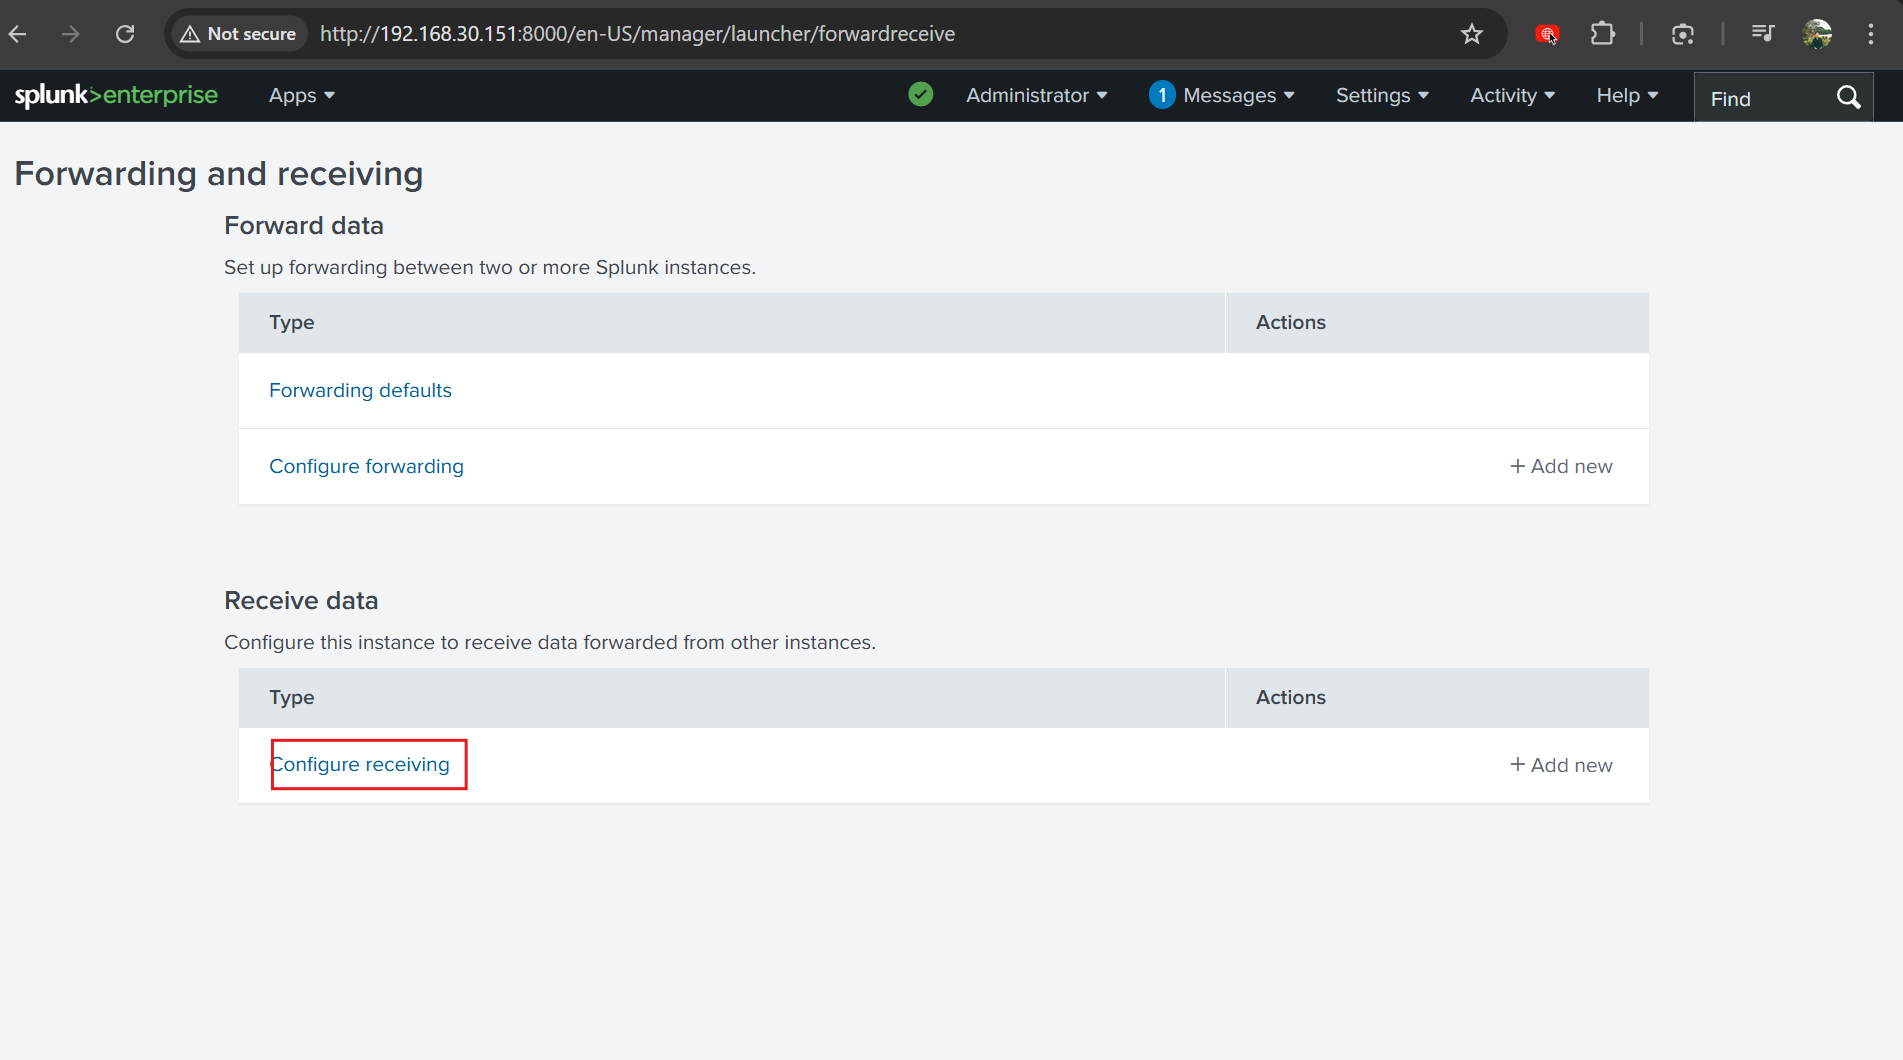Open the Activity menu
1903x1060 pixels.
[1512, 96]
